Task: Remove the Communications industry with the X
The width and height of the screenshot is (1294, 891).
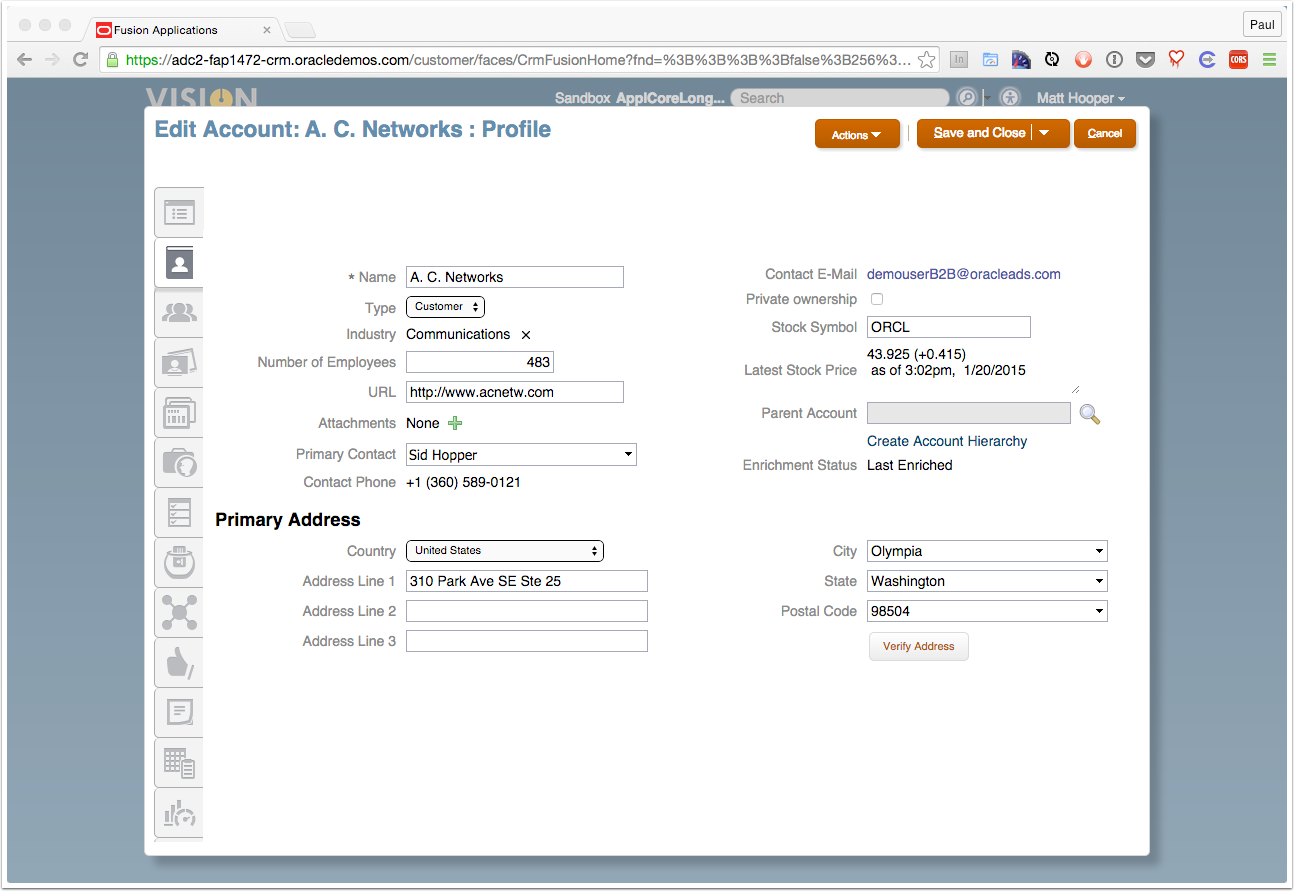Action: click(526, 335)
